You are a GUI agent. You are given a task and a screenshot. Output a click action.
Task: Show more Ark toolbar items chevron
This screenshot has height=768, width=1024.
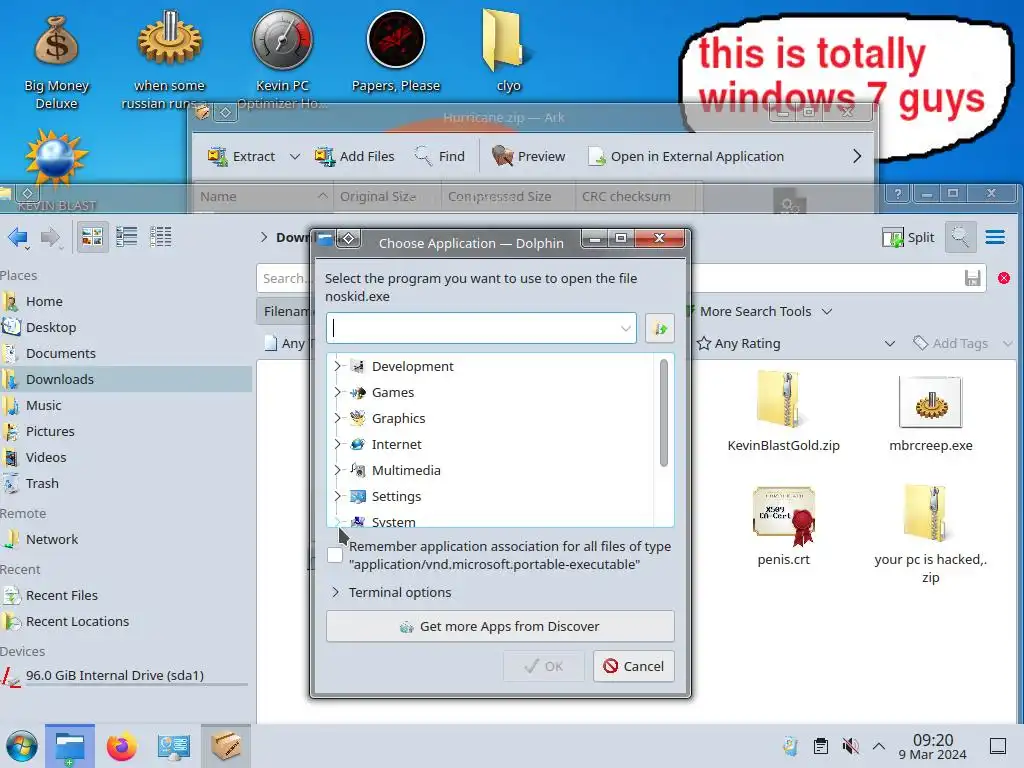tap(857, 157)
